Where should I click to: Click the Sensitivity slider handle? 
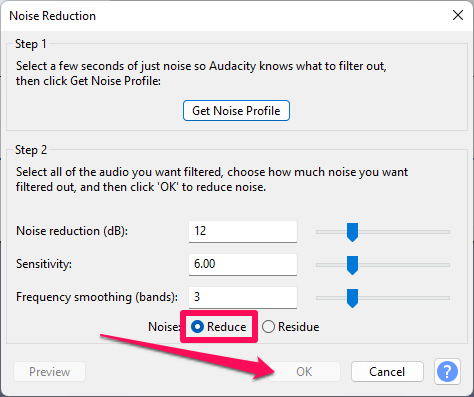tap(352, 265)
